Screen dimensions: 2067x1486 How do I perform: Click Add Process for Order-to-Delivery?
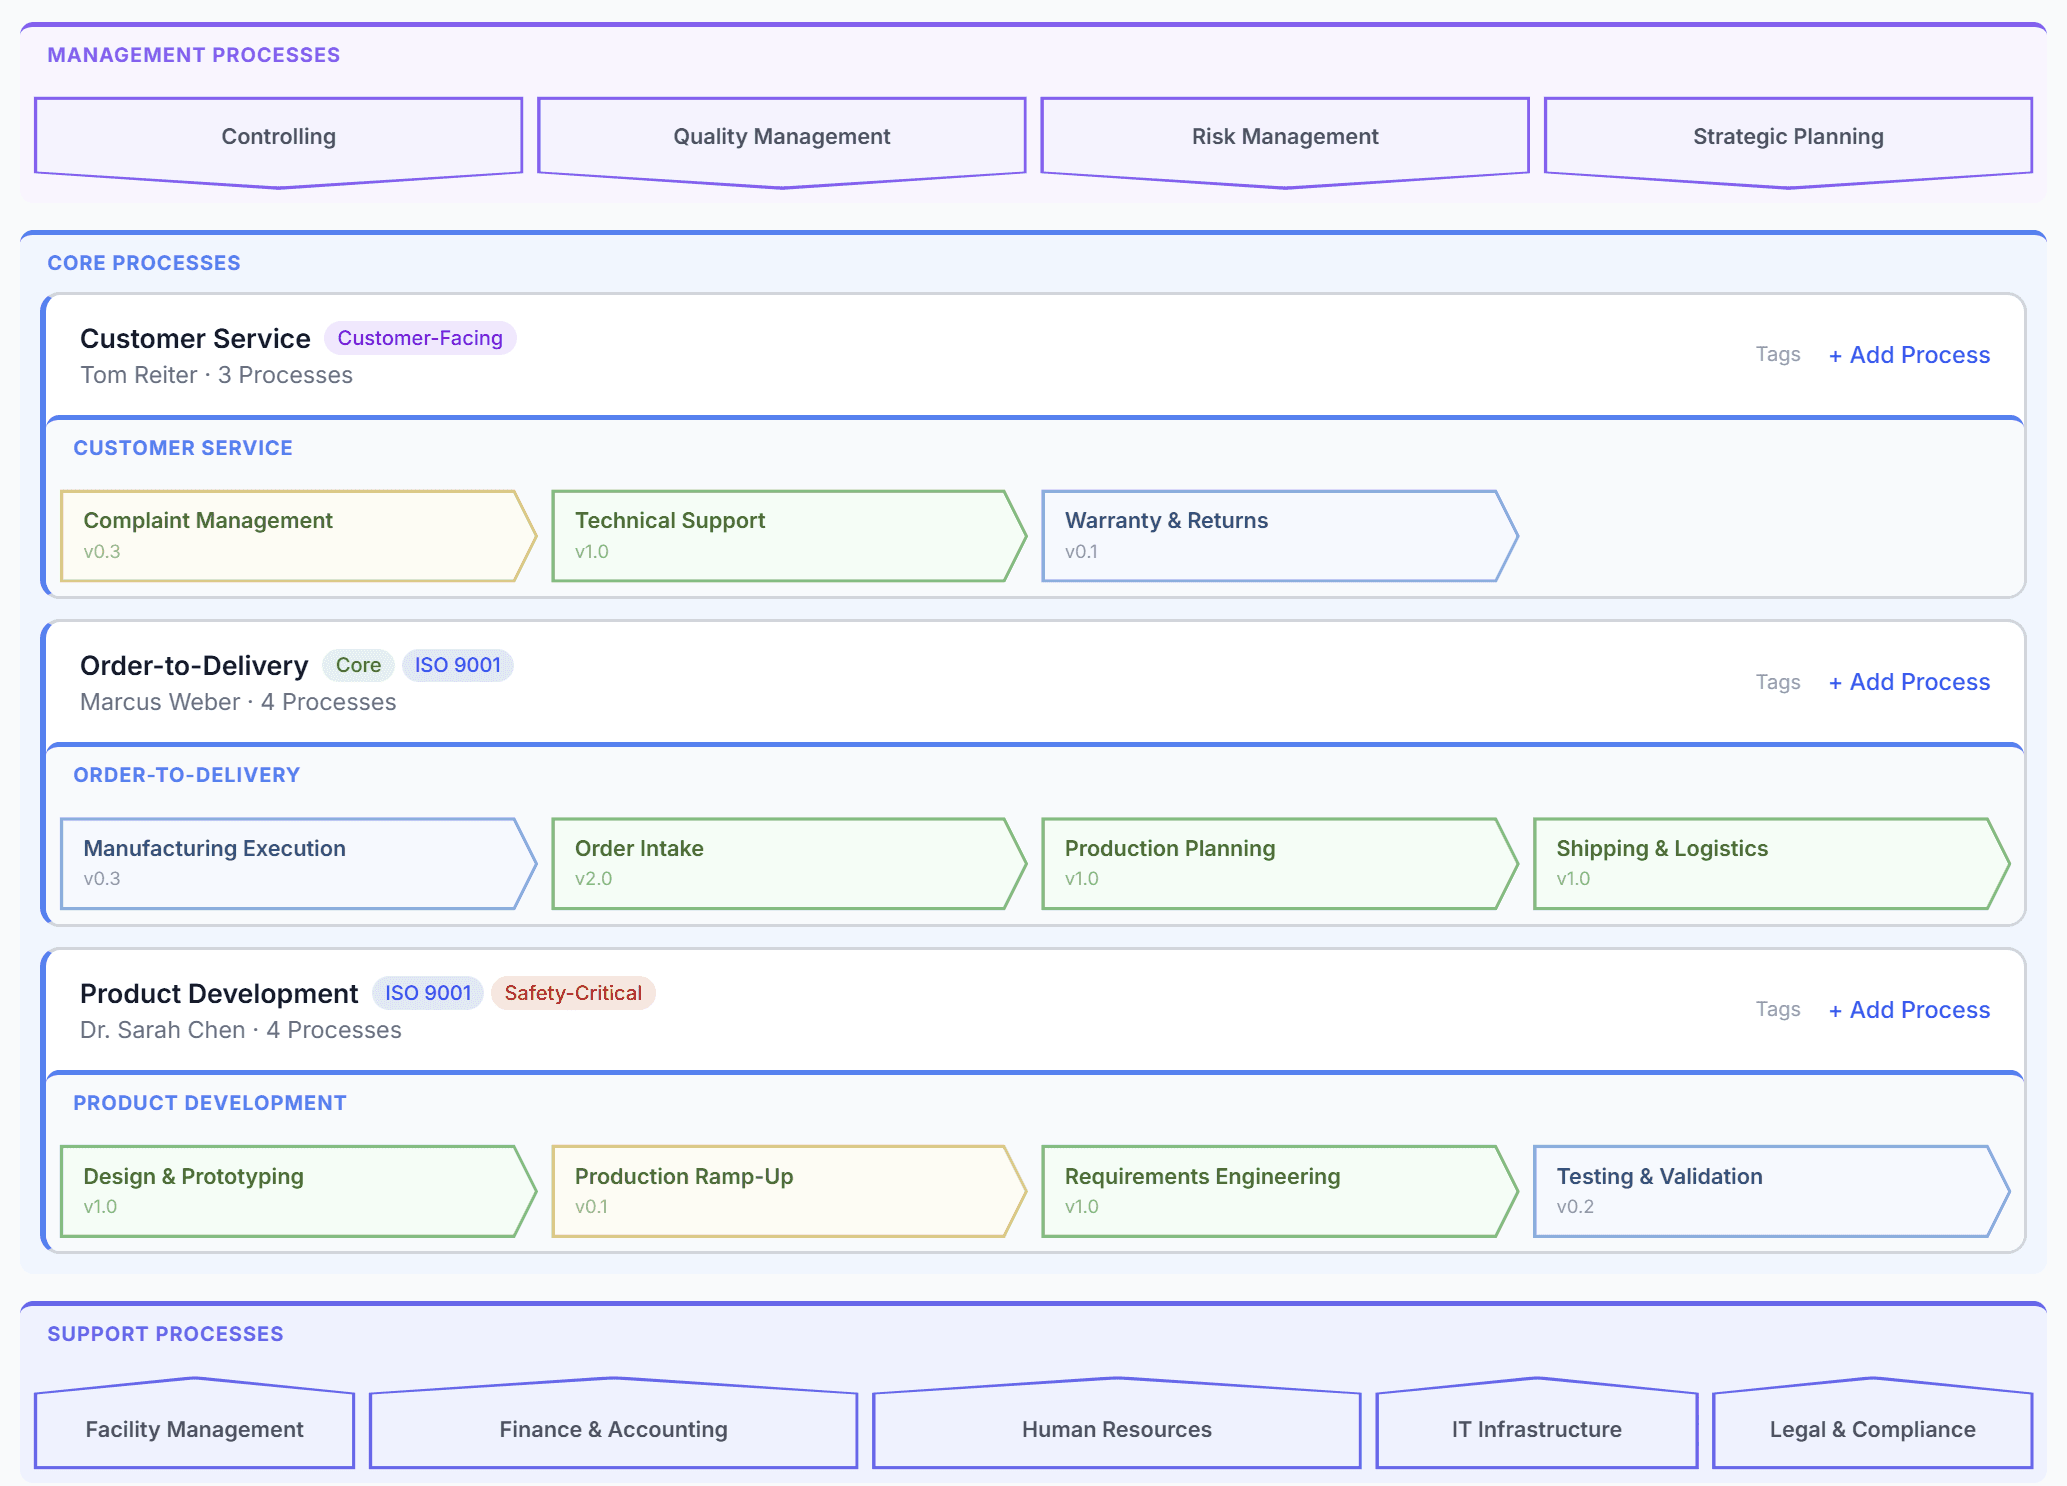1909,682
